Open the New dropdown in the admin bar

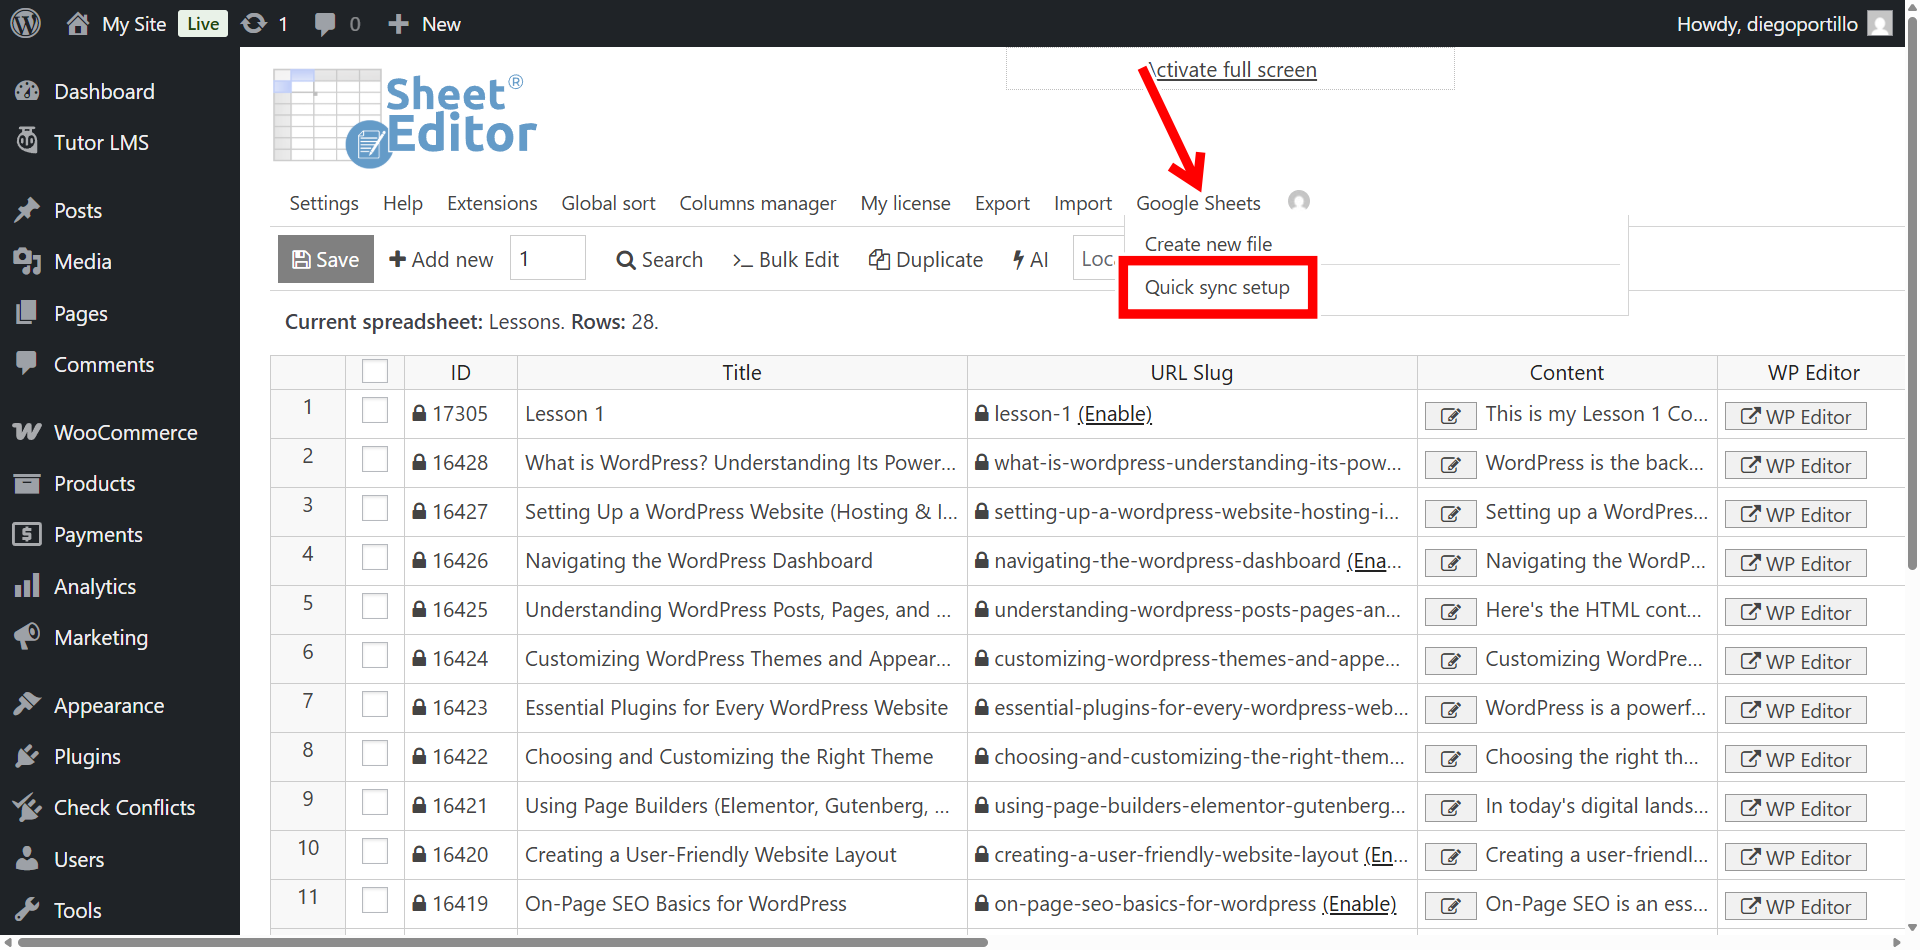[423, 23]
